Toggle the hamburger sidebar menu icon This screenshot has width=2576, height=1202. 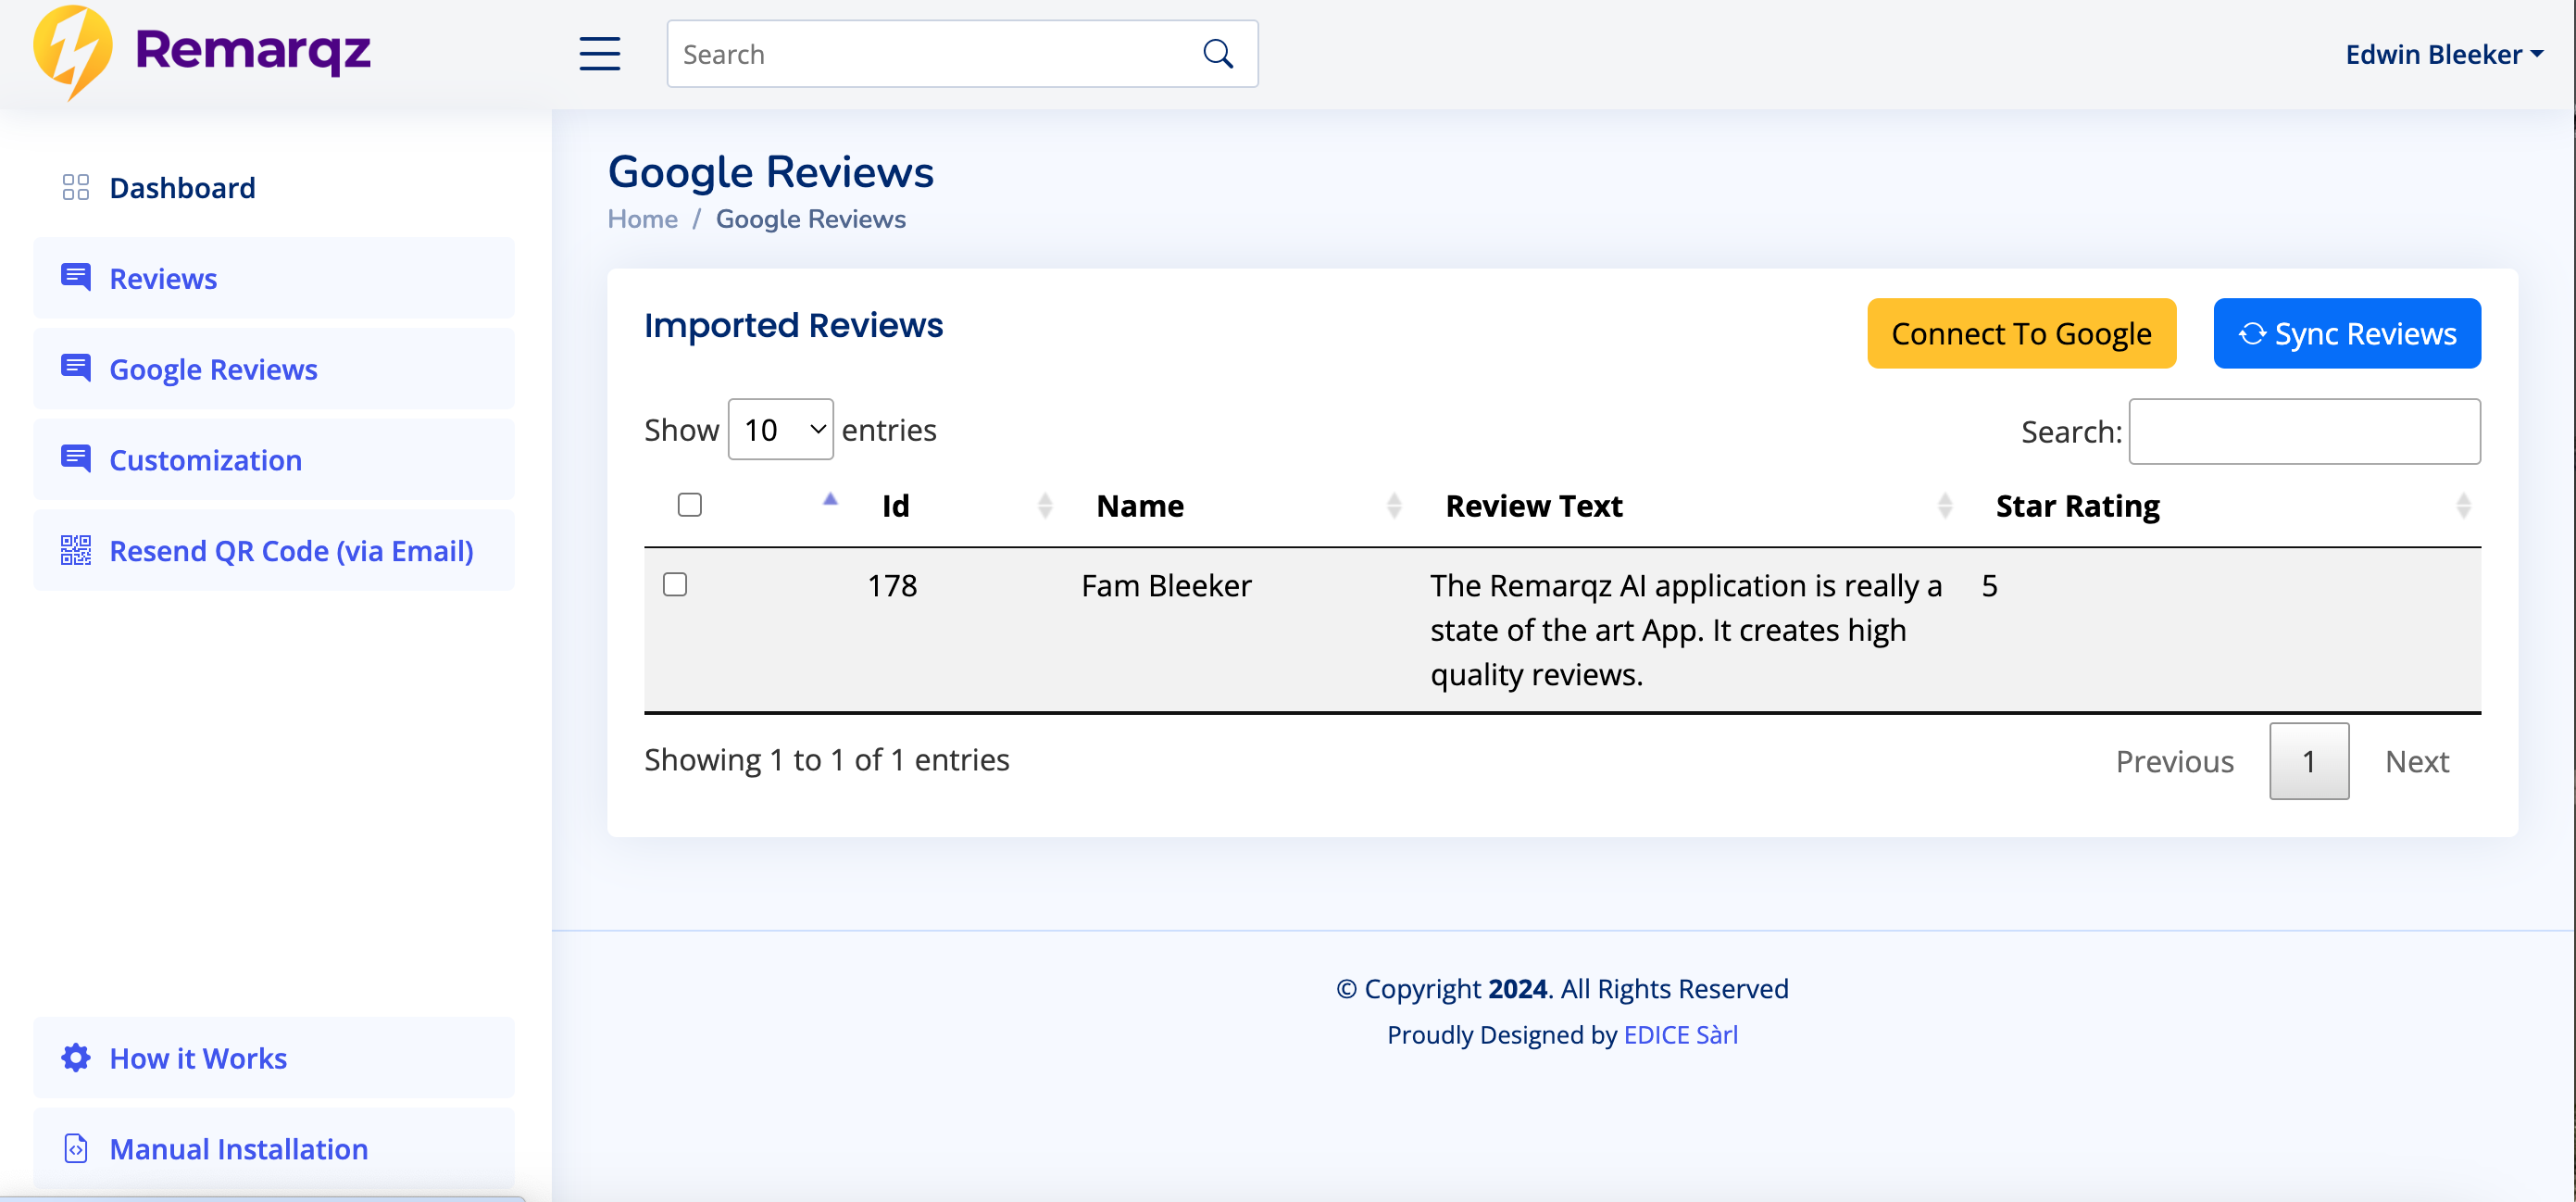(x=599, y=54)
